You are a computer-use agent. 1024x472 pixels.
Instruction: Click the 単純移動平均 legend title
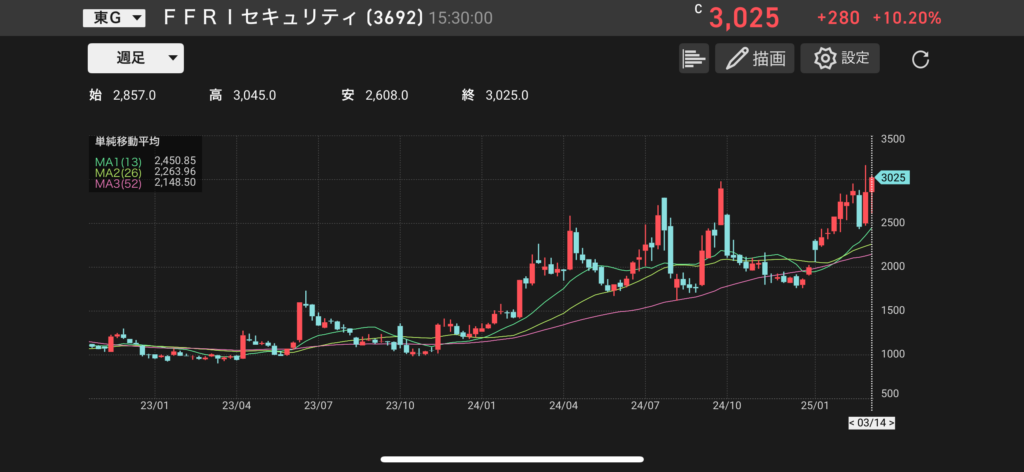127,142
